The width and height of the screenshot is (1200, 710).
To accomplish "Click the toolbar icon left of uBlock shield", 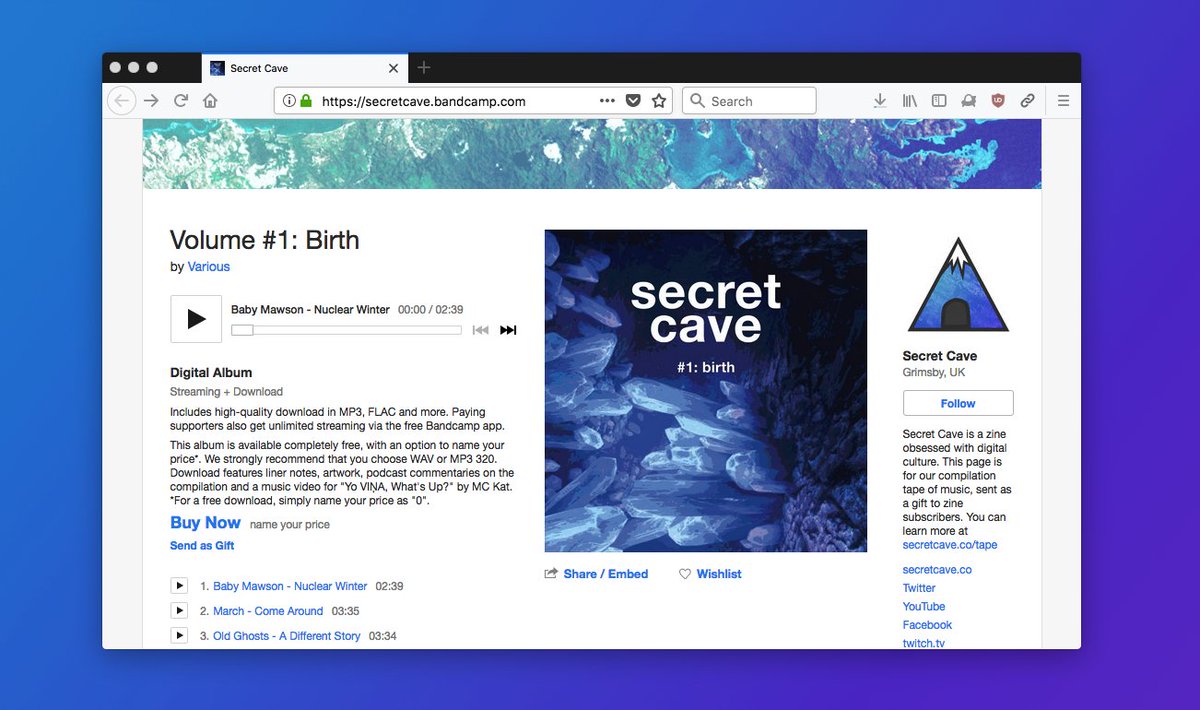I will (x=968, y=101).
